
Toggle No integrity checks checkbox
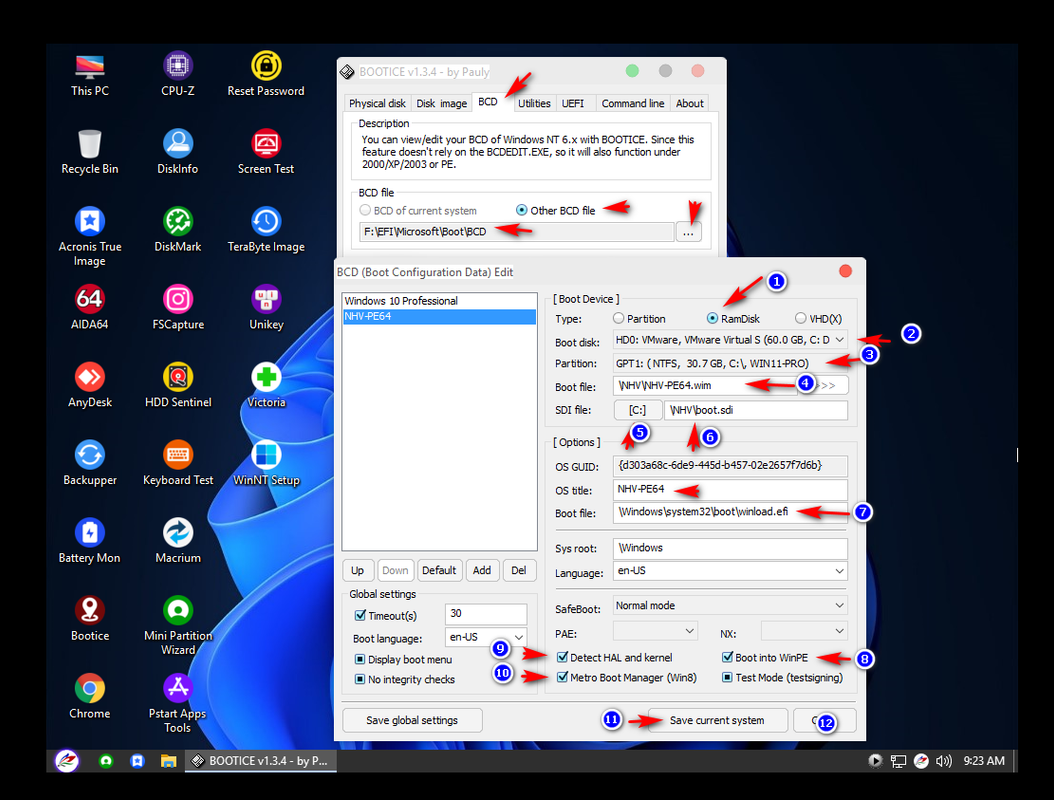point(360,680)
